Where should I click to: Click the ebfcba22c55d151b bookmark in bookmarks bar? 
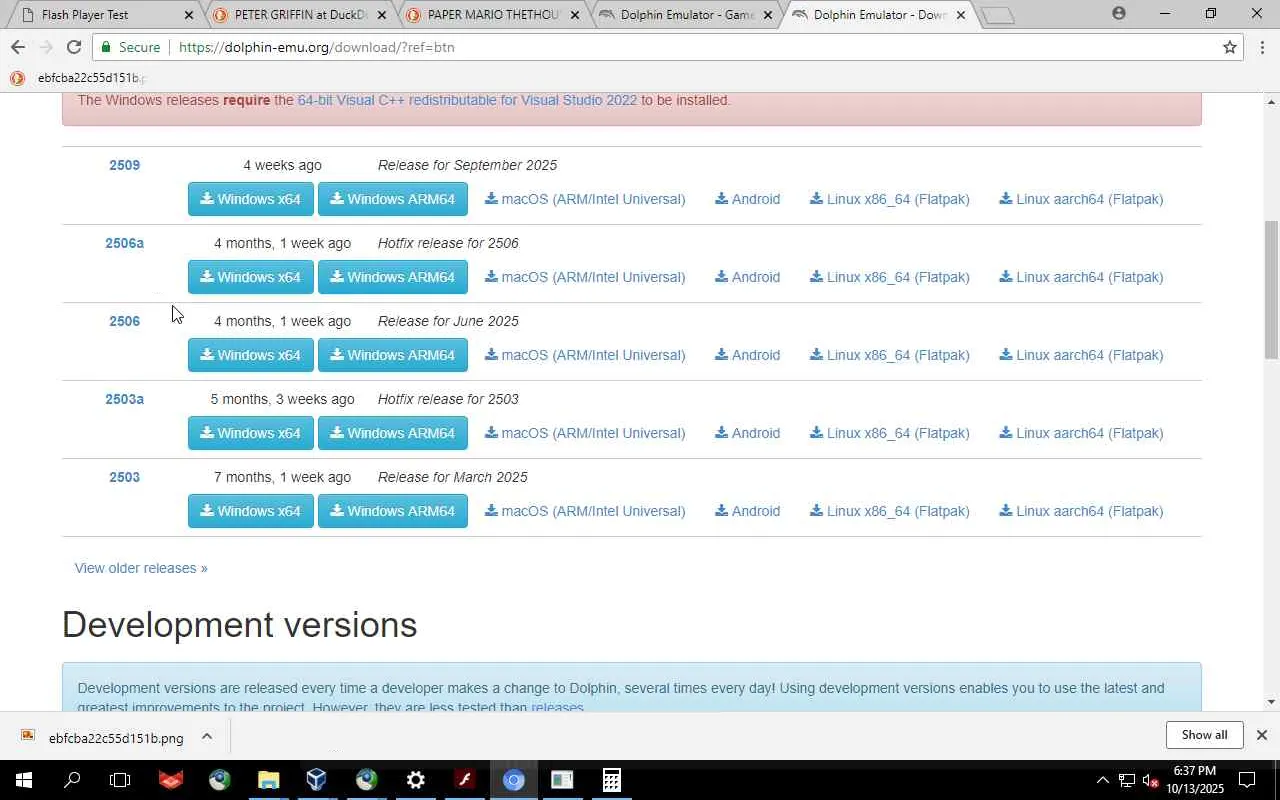click(x=78, y=78)
